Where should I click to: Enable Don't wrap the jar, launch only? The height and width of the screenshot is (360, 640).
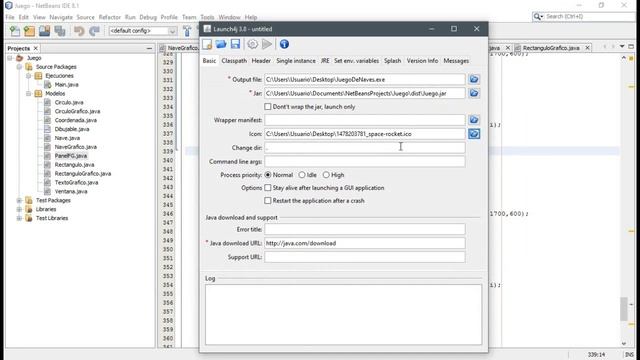268,107
